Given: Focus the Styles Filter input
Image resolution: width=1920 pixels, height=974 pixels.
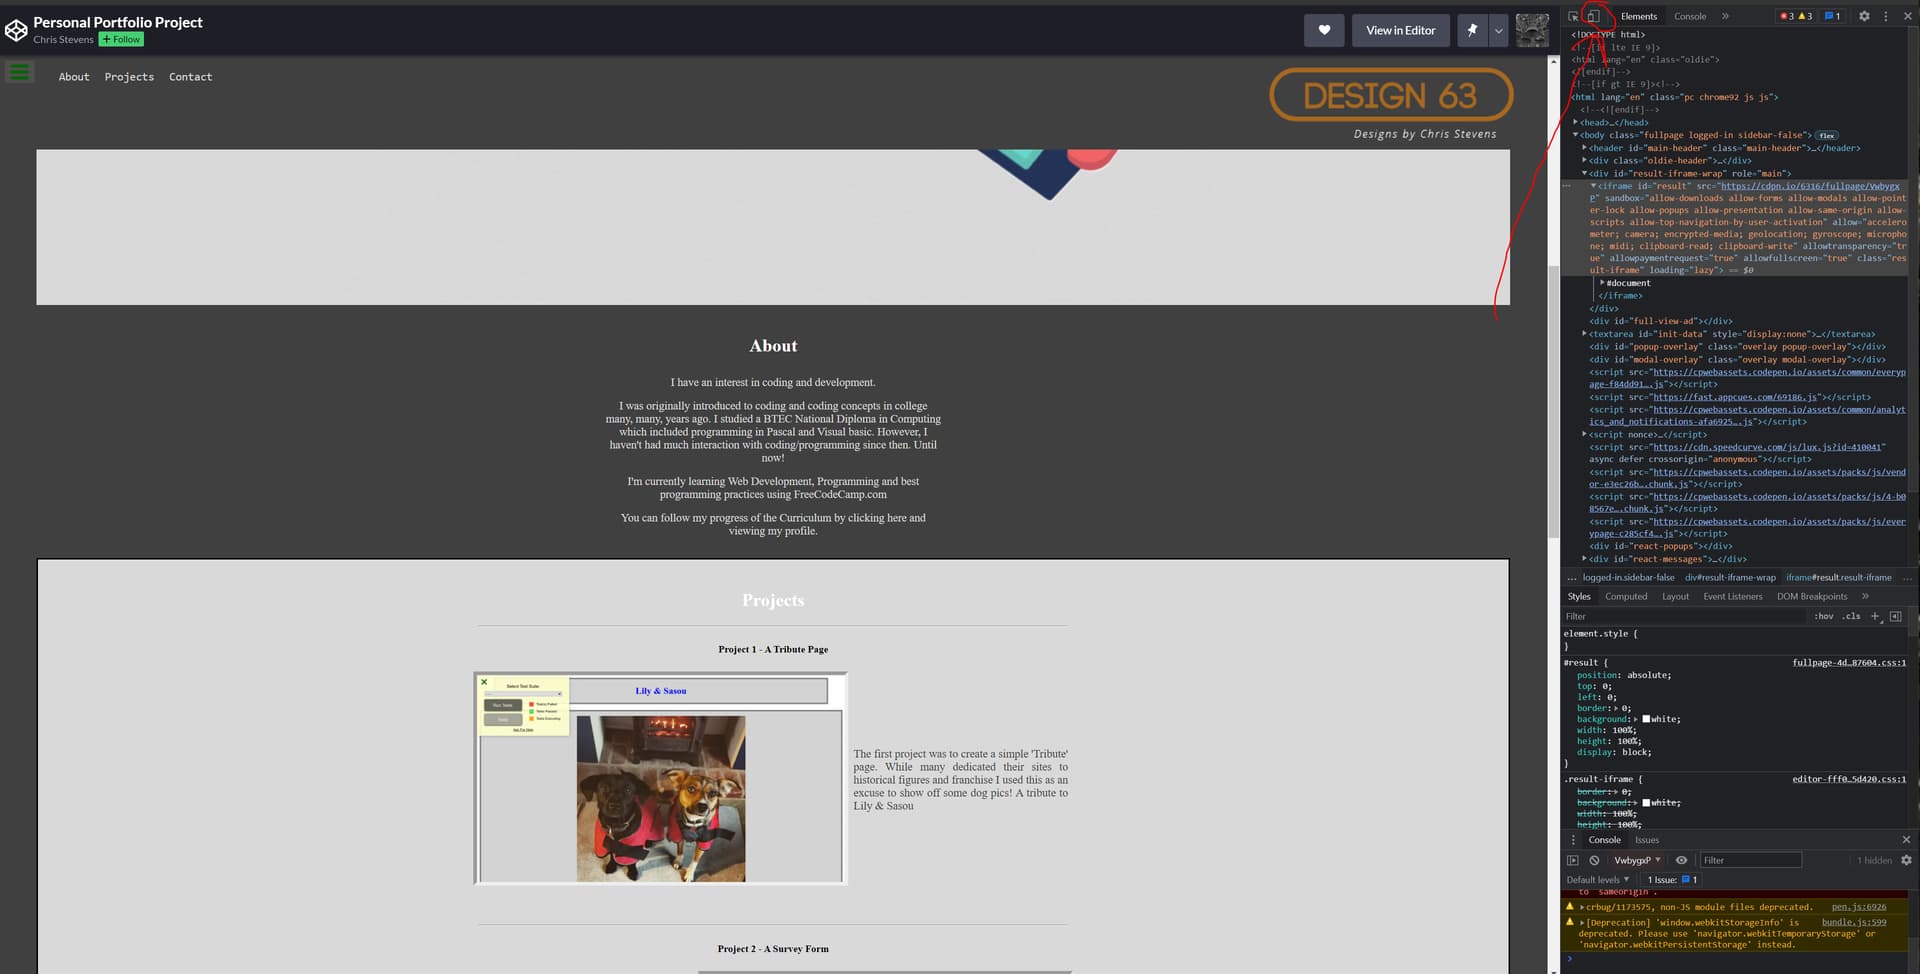Looking at the screenshot, I should (1685, 616).
